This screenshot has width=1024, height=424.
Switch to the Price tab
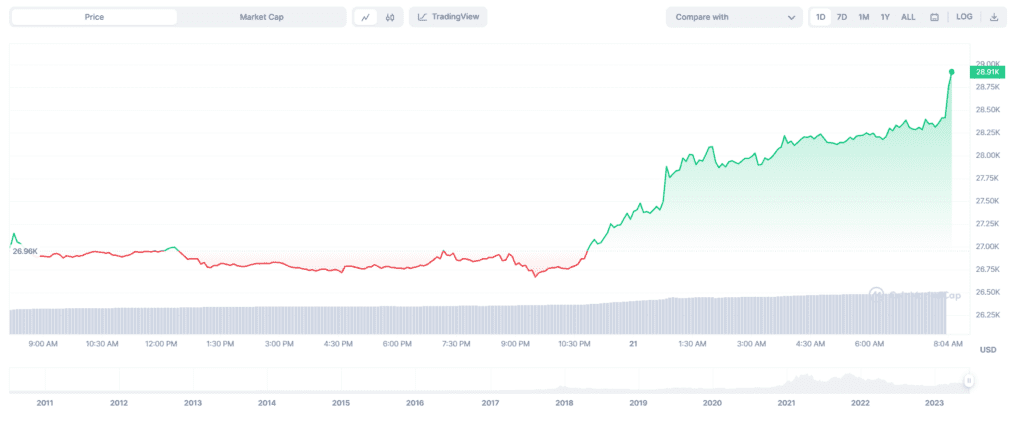coord(94,17)
